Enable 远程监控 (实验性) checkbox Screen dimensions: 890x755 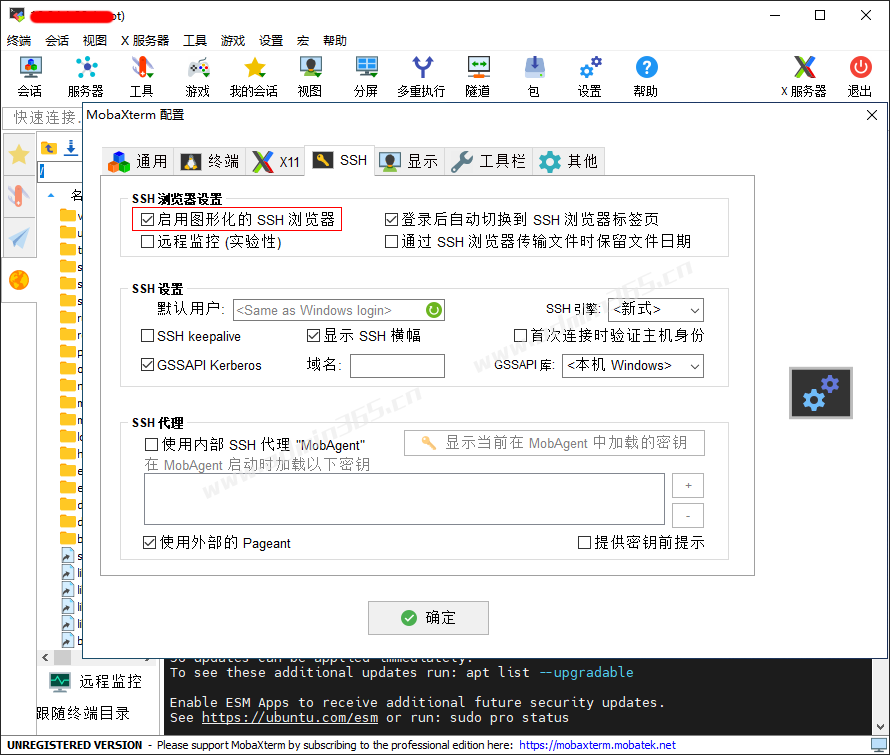tap(148, 242)
